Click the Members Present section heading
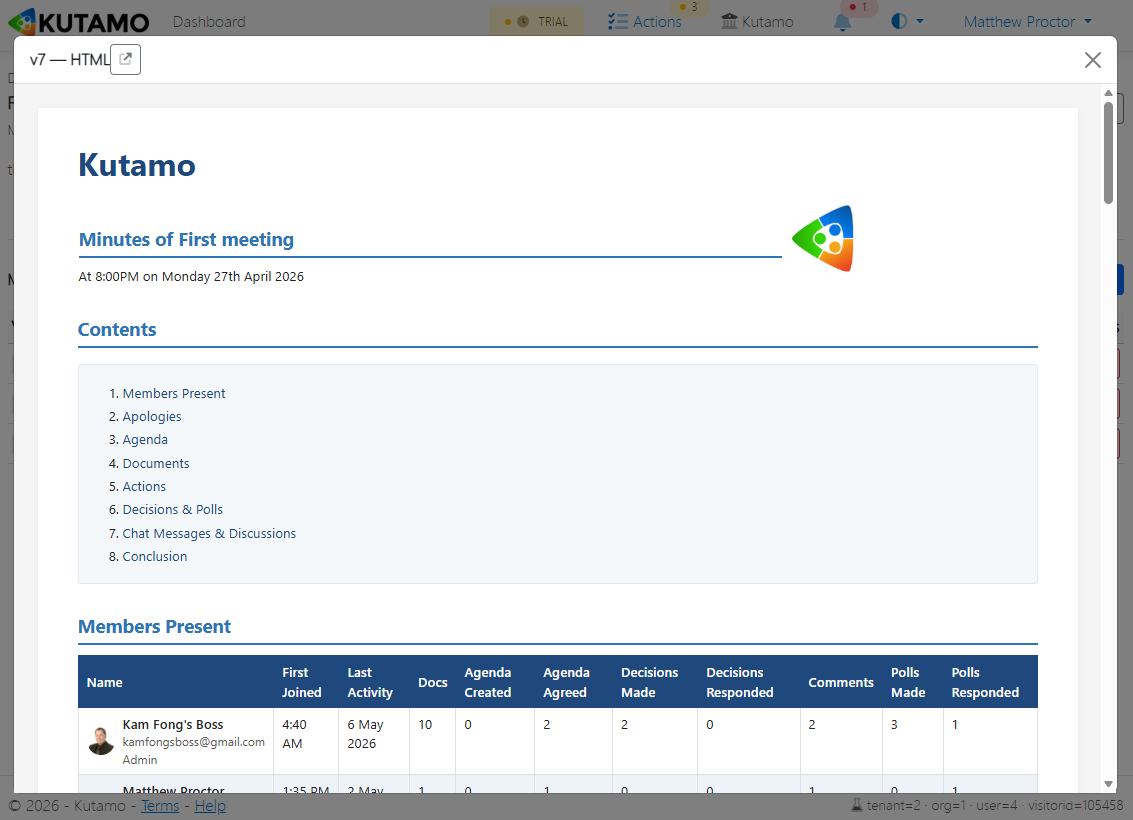 tap(154, 626)
